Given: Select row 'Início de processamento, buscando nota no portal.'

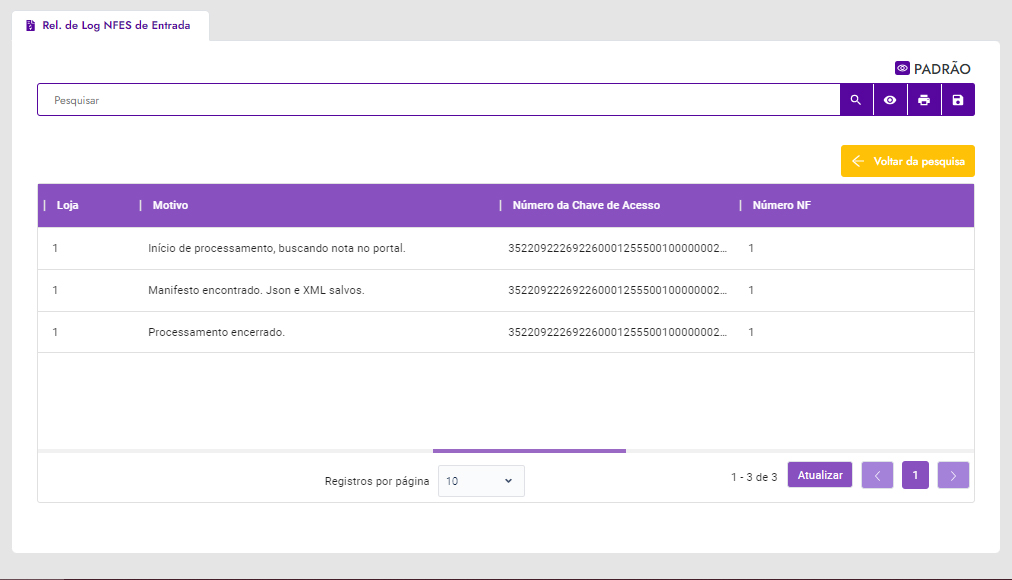Looking at the screenshot, I should pyautogui.click(x=505, y=248).
